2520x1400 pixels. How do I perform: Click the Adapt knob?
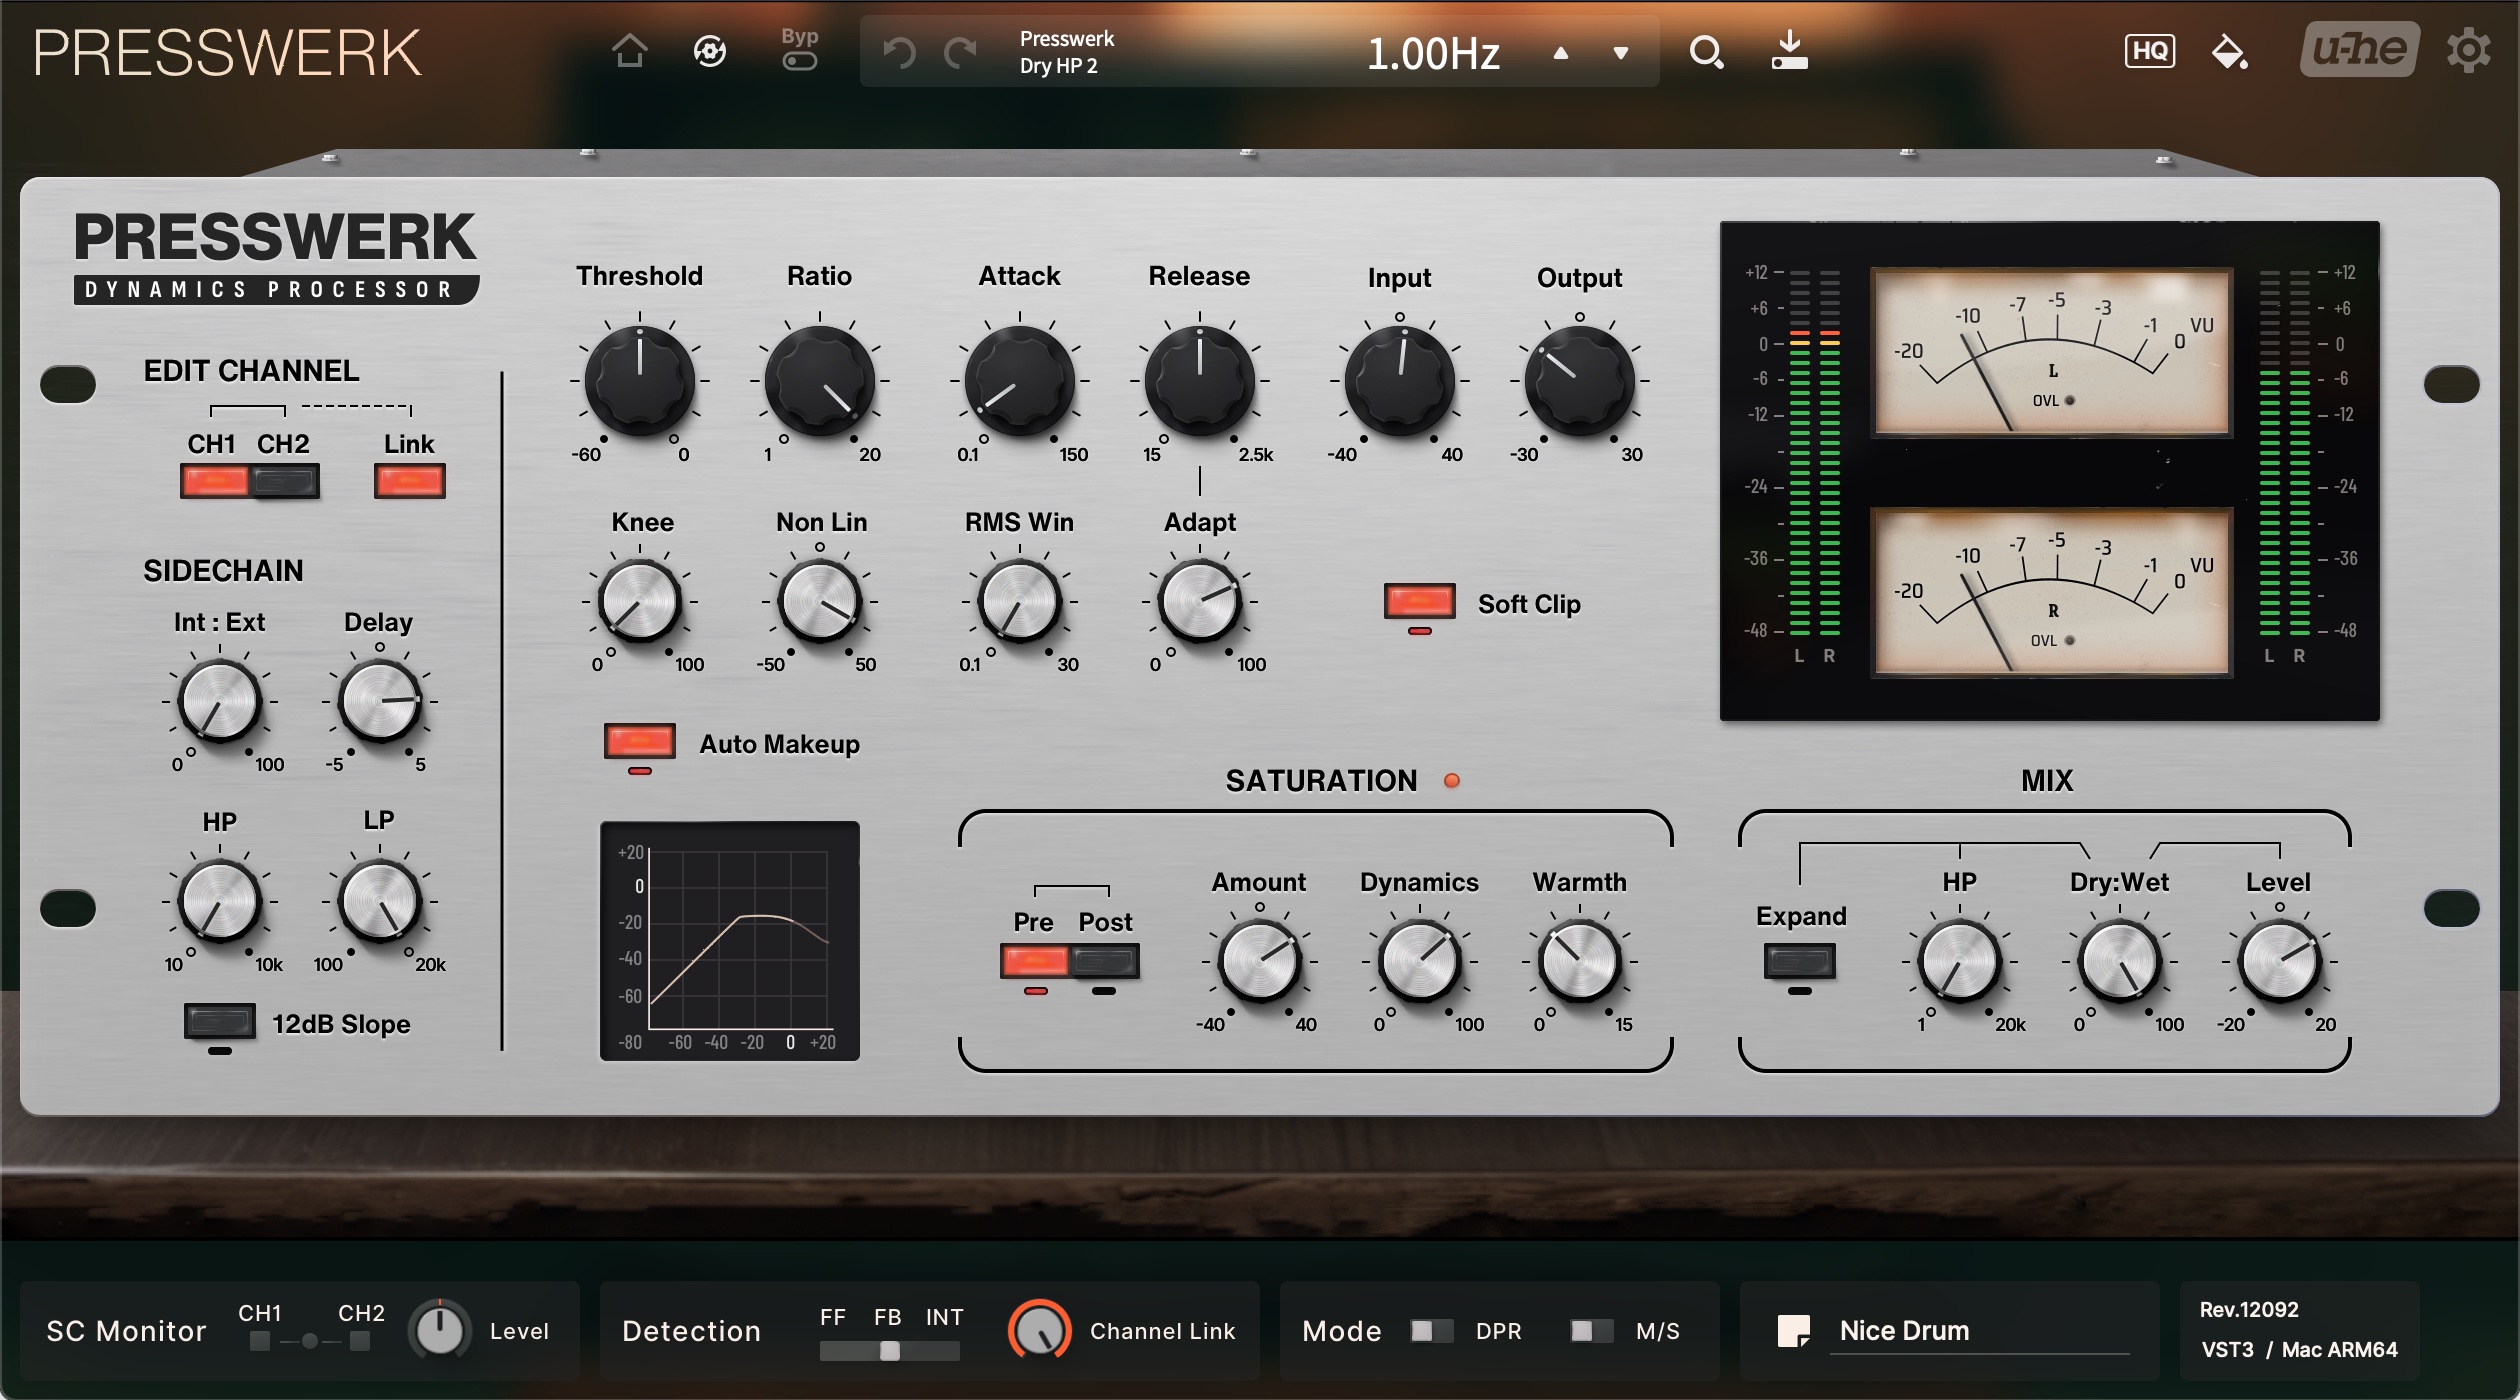[1200, 601]
